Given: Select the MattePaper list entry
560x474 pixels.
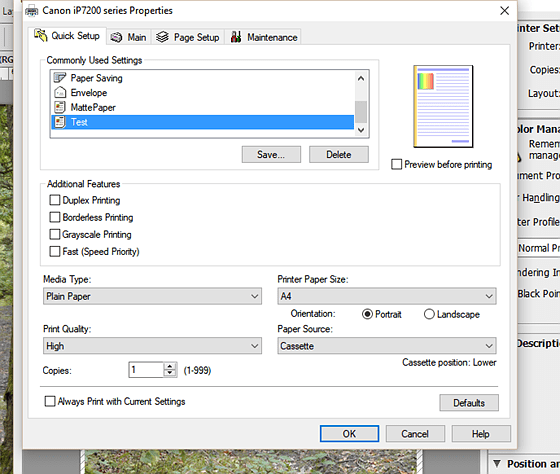Looking at the screenshot, I should 202,107.
